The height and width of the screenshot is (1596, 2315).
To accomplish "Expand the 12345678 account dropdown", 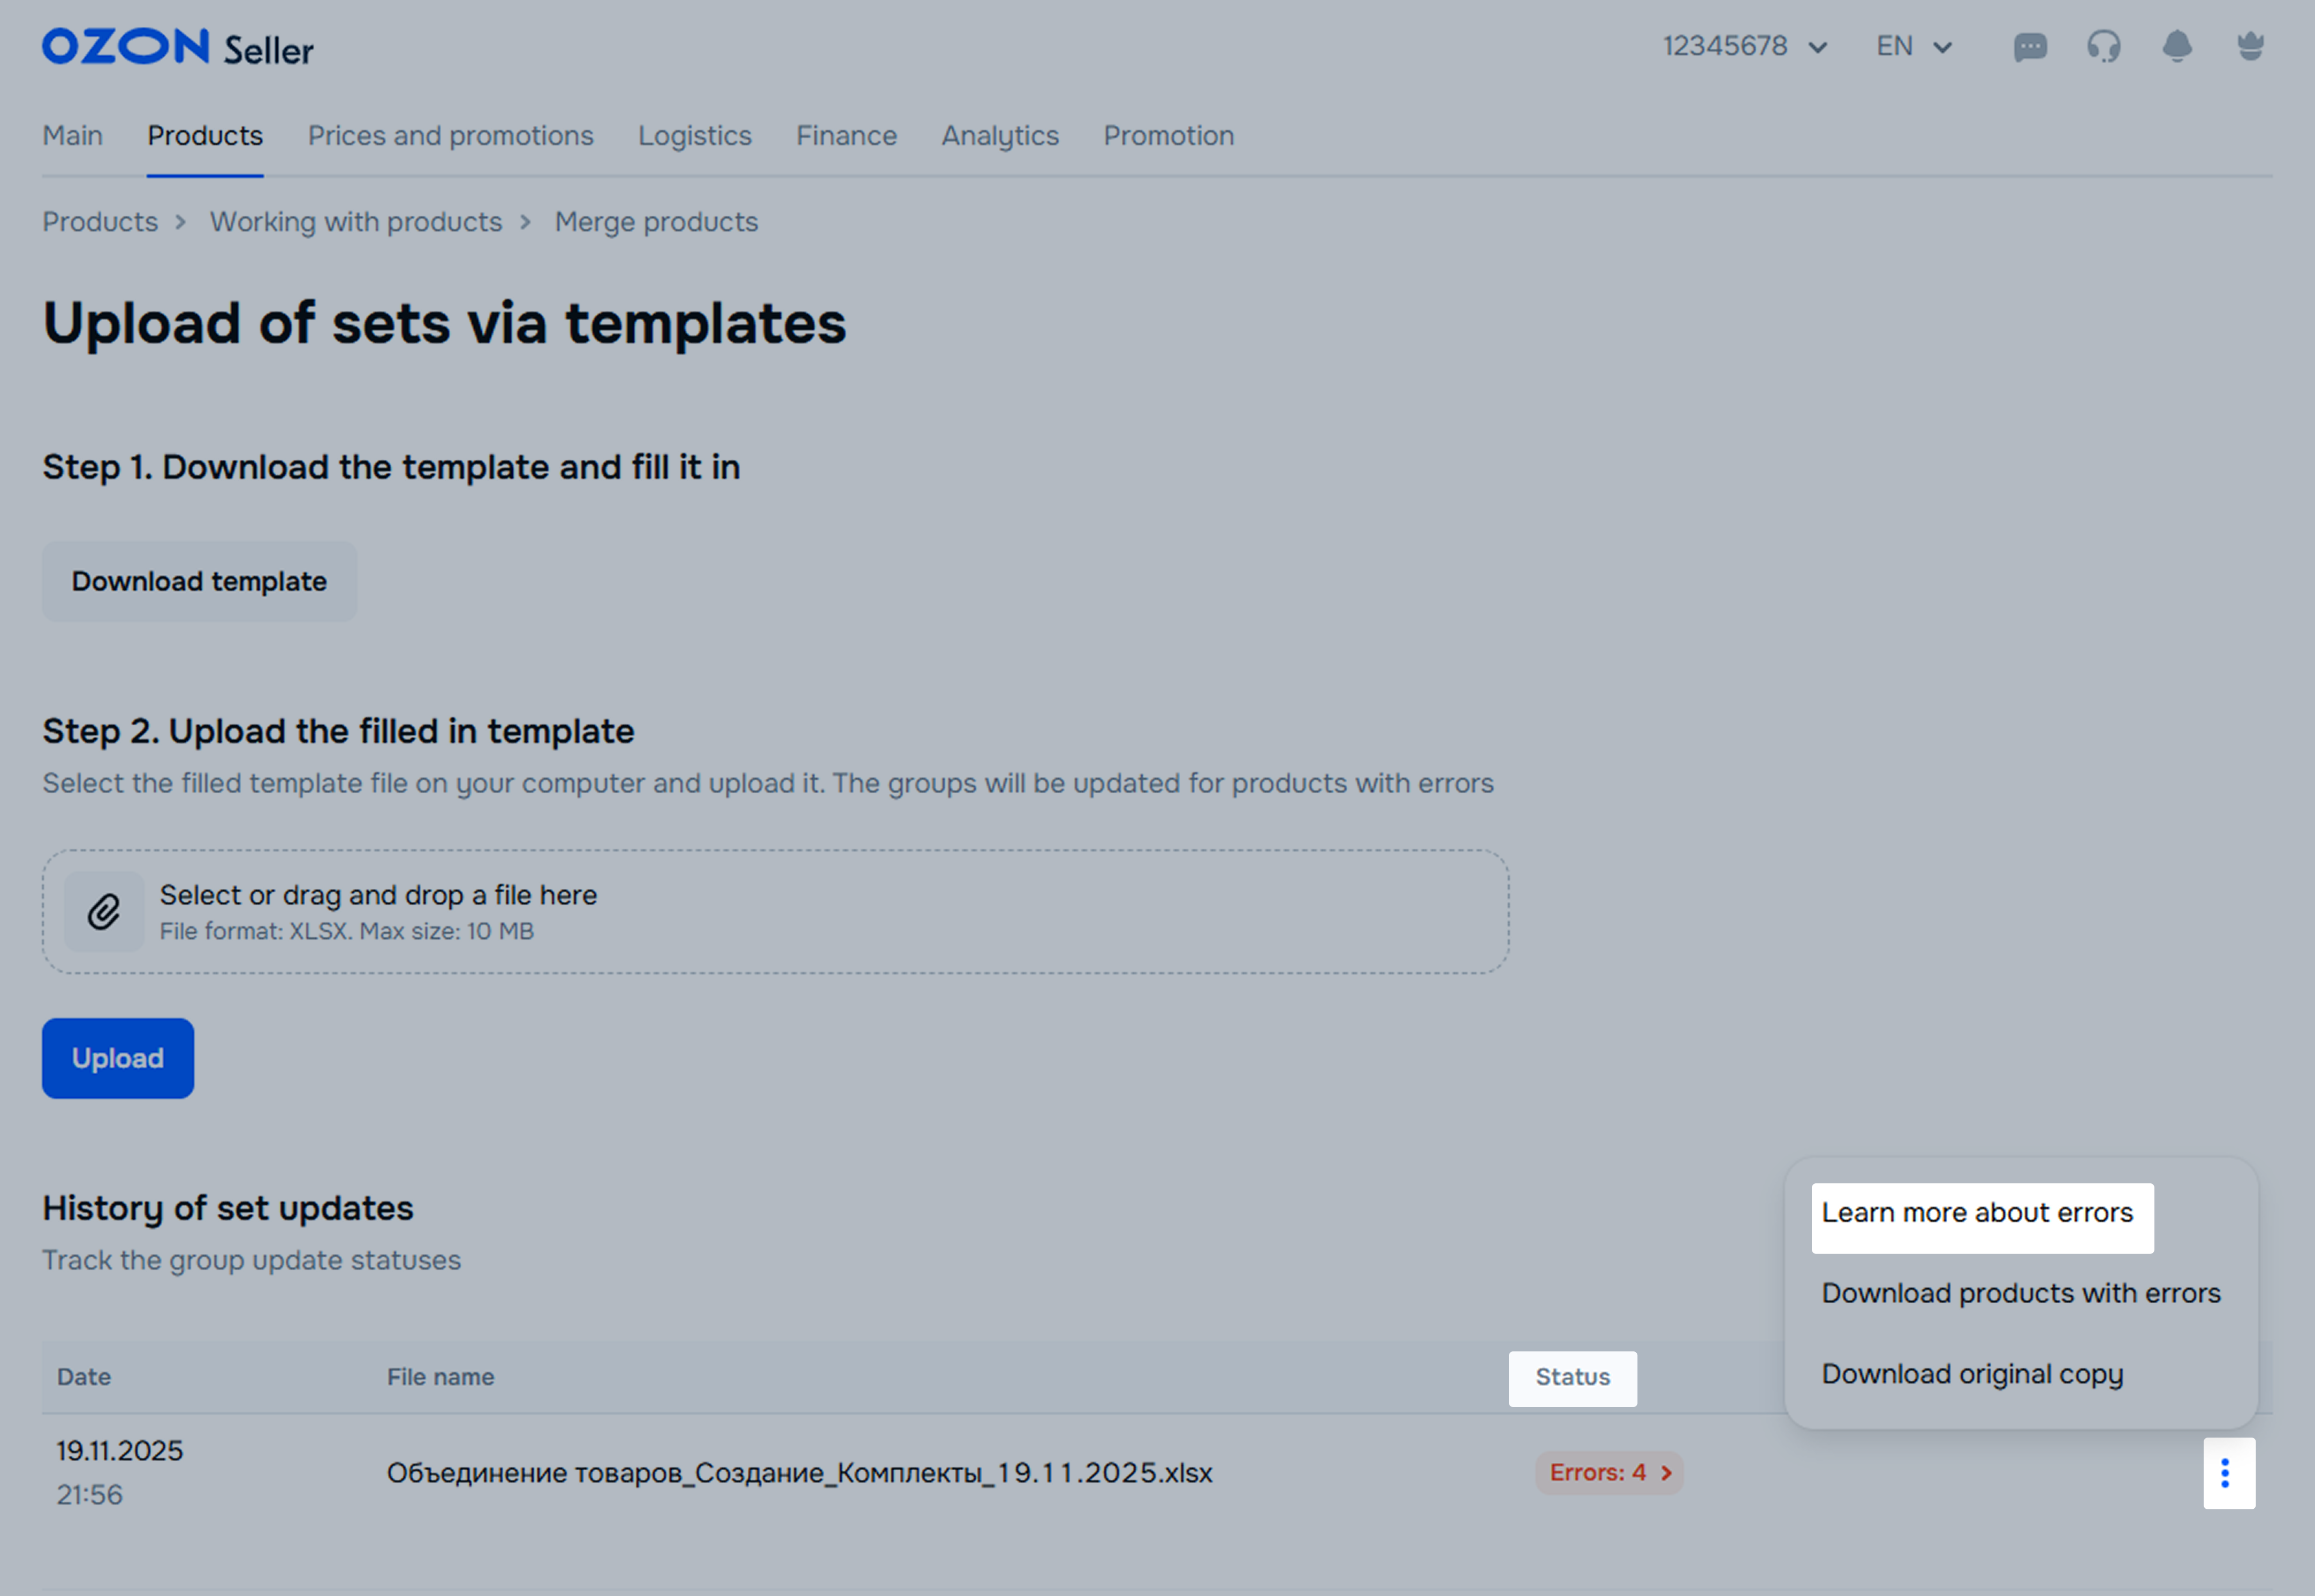I will [x=1744, y=47].
